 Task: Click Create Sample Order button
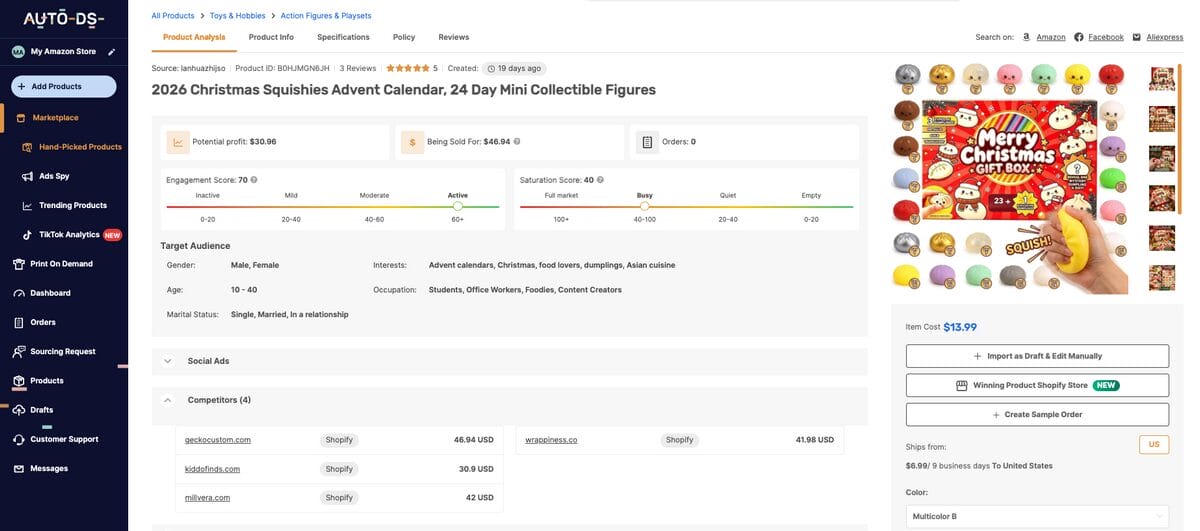click(1037, 414)
